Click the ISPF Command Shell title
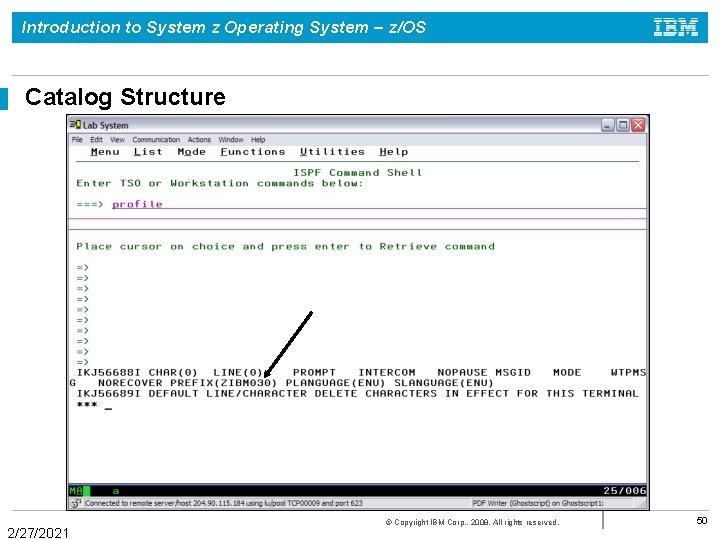720x540 pixels. (358, 173)
